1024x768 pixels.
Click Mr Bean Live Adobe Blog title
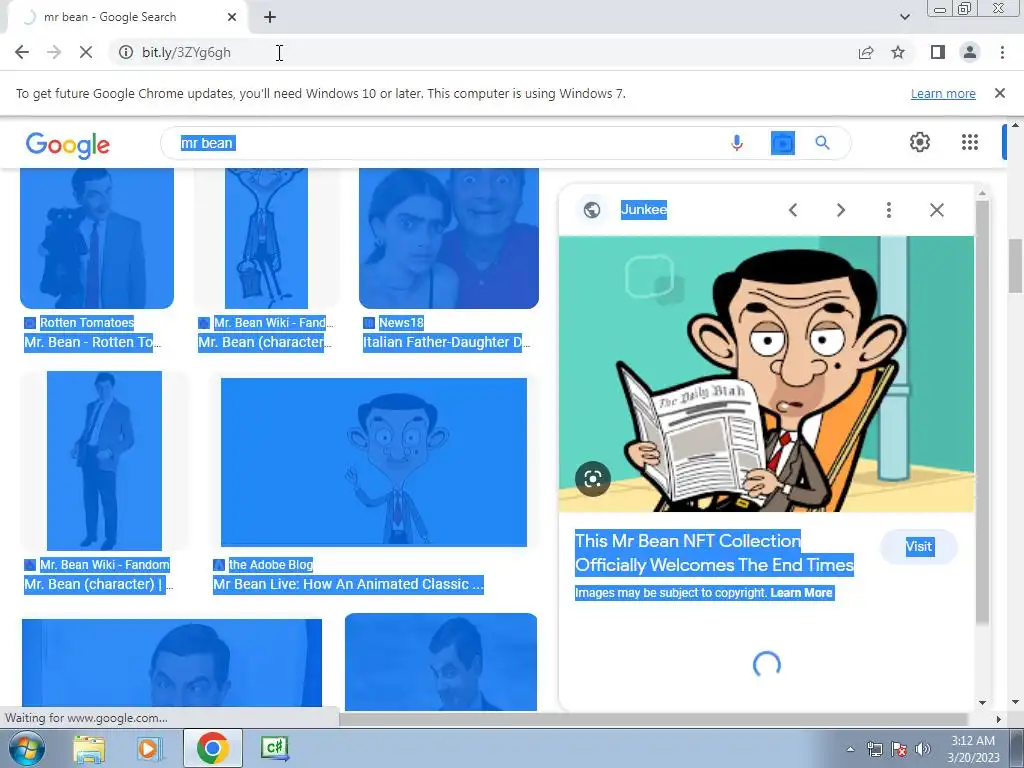pos(348,584)
